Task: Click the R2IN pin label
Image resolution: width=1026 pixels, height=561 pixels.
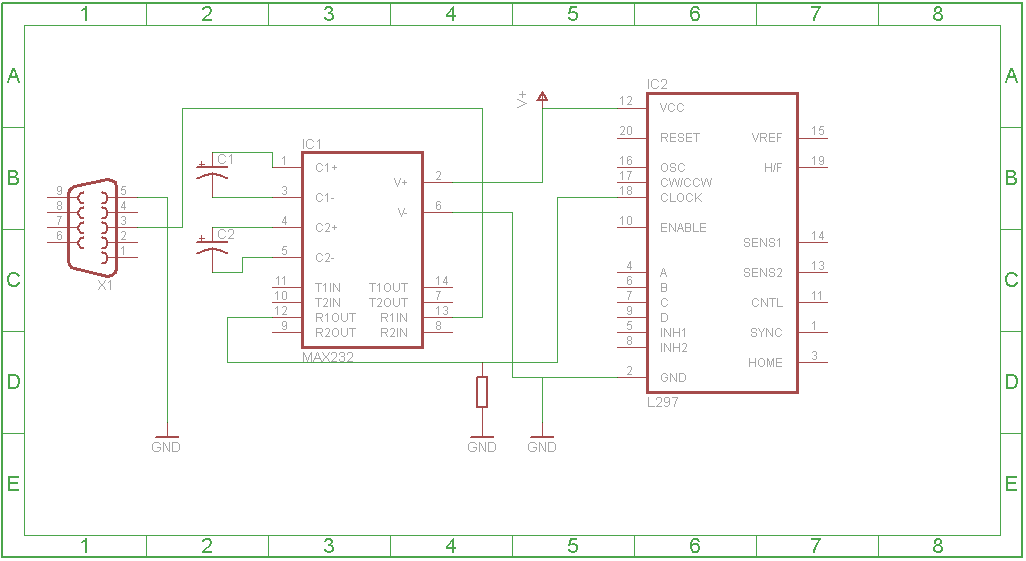Action: coord(394,333)
